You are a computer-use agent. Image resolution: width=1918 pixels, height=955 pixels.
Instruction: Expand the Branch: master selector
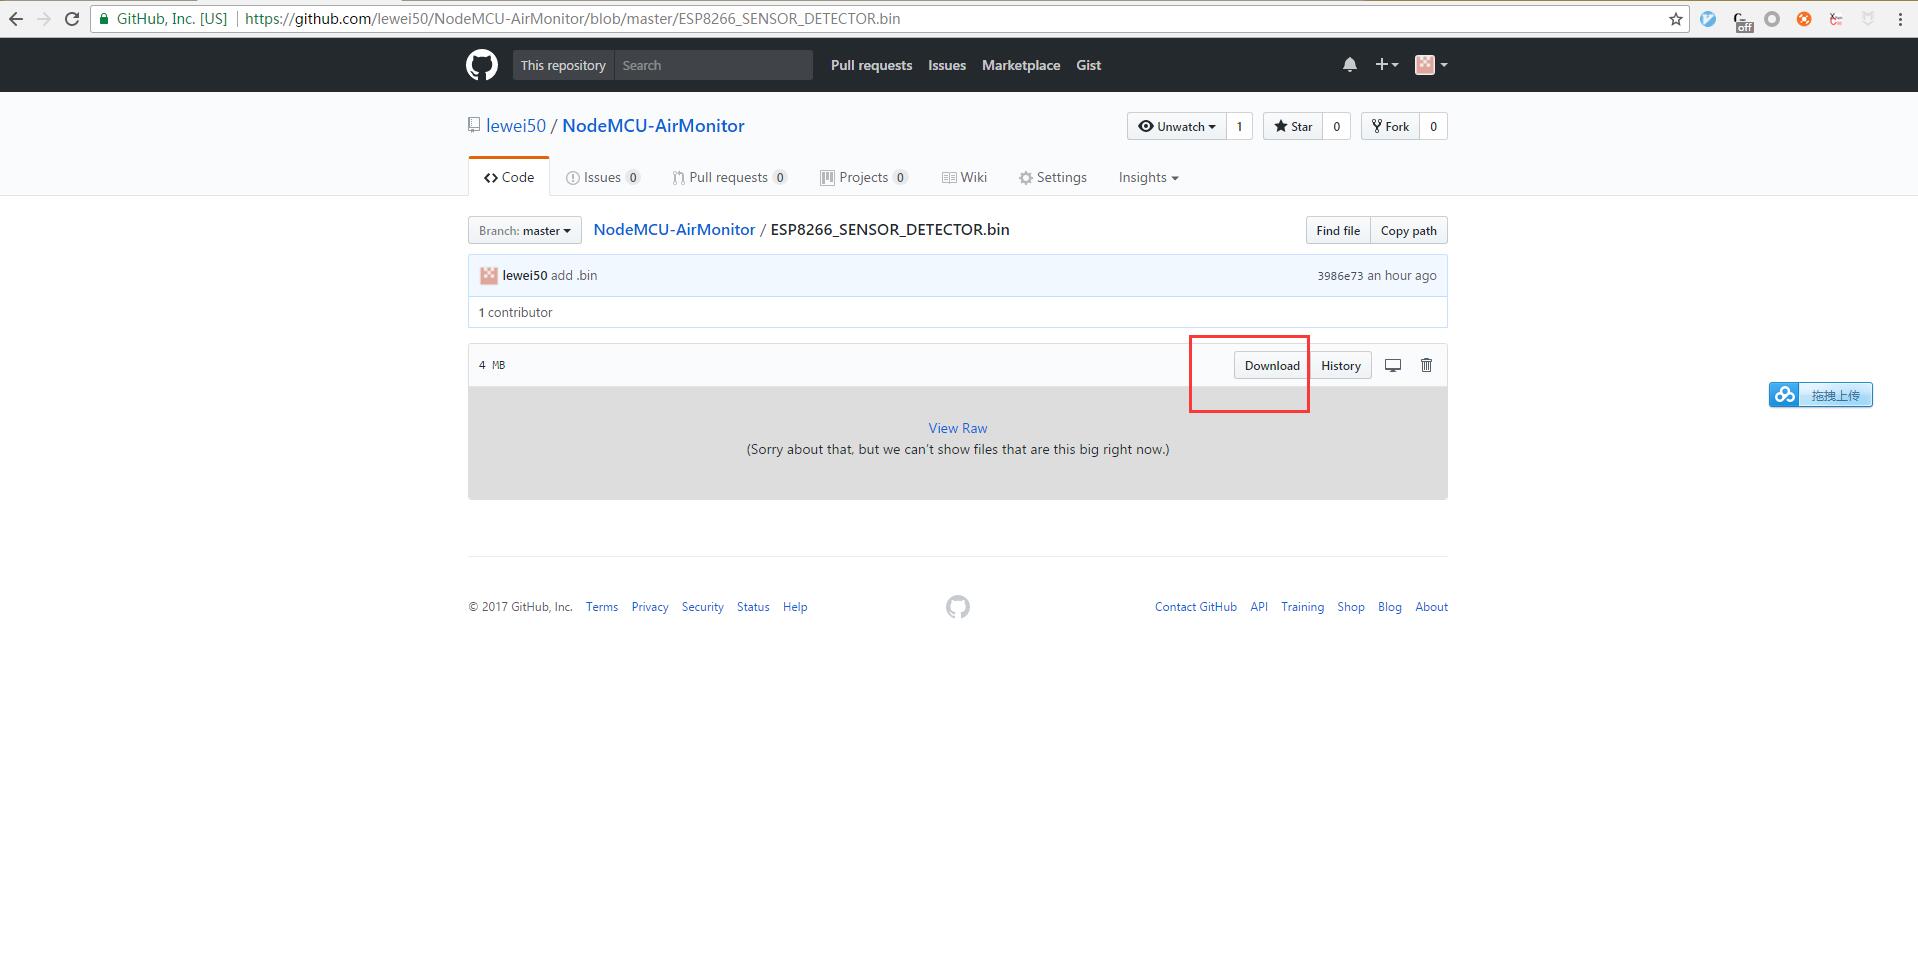(524, 230)
